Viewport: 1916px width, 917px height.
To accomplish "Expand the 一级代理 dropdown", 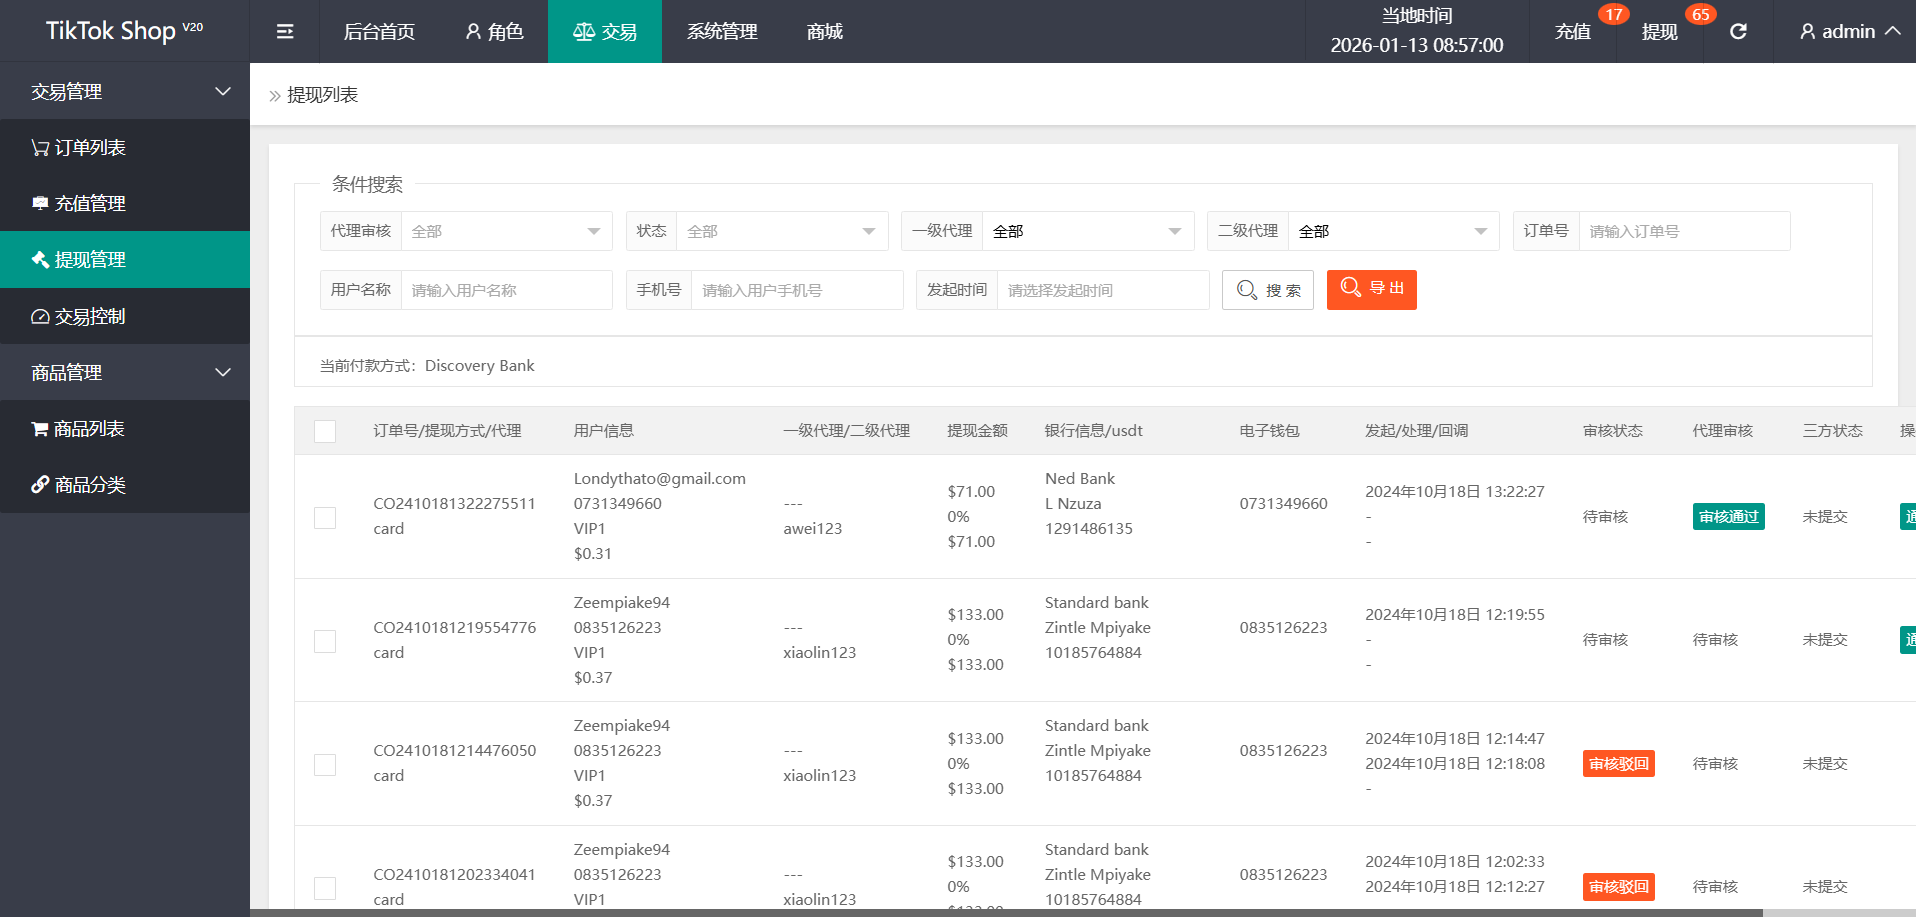I will [1087, 232].
